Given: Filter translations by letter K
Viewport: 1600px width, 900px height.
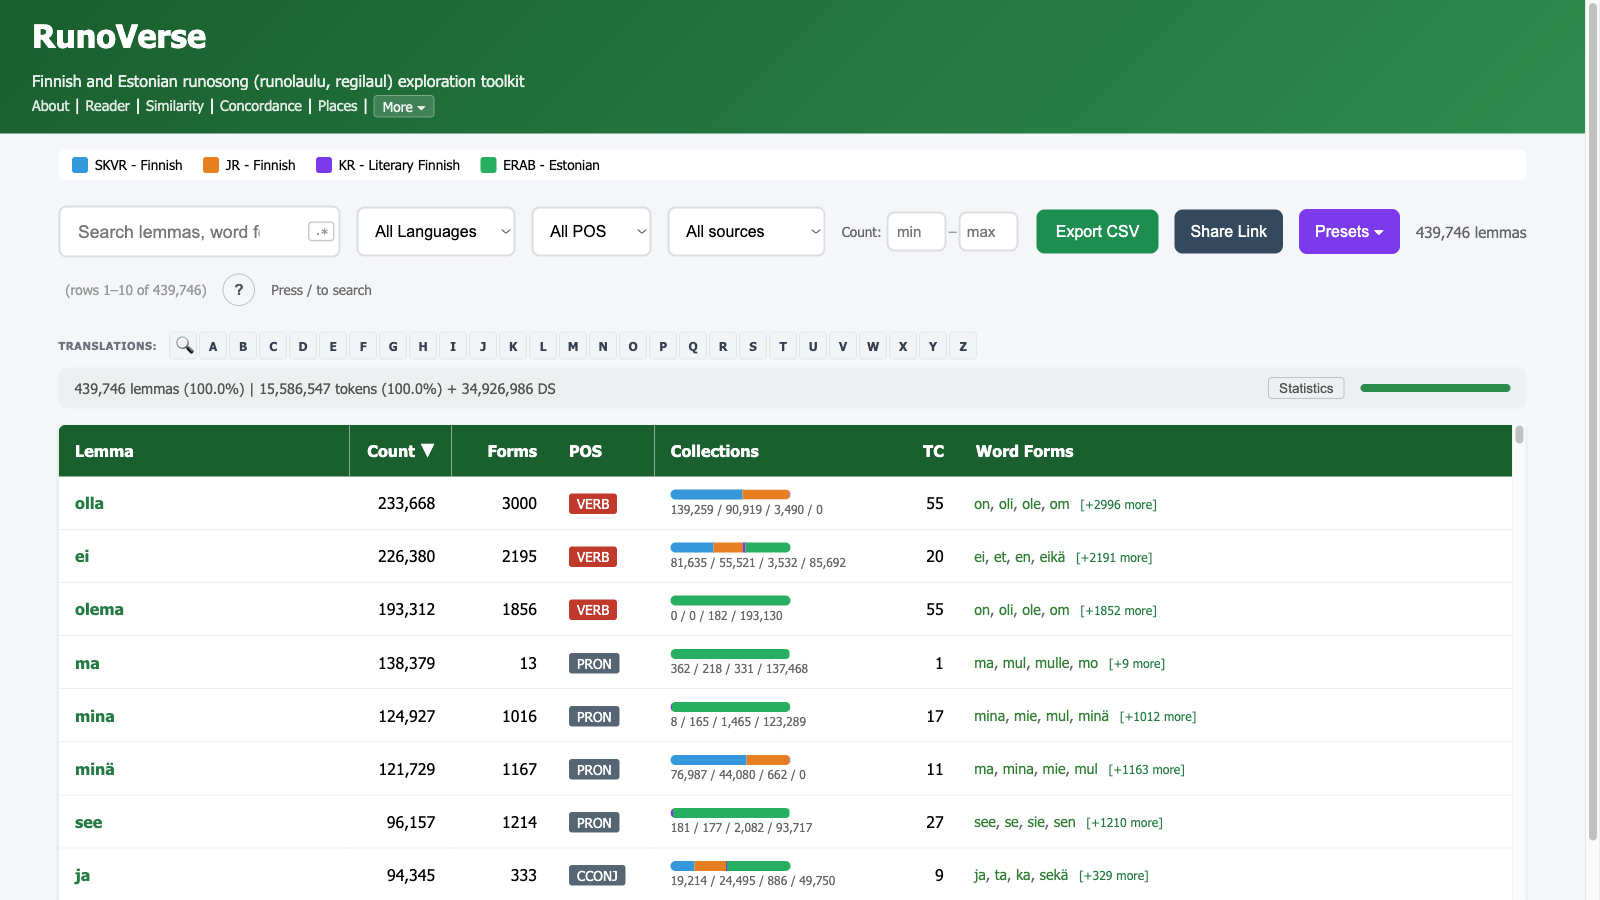Looking at the screenshot, I should click(x=513, y=346).
